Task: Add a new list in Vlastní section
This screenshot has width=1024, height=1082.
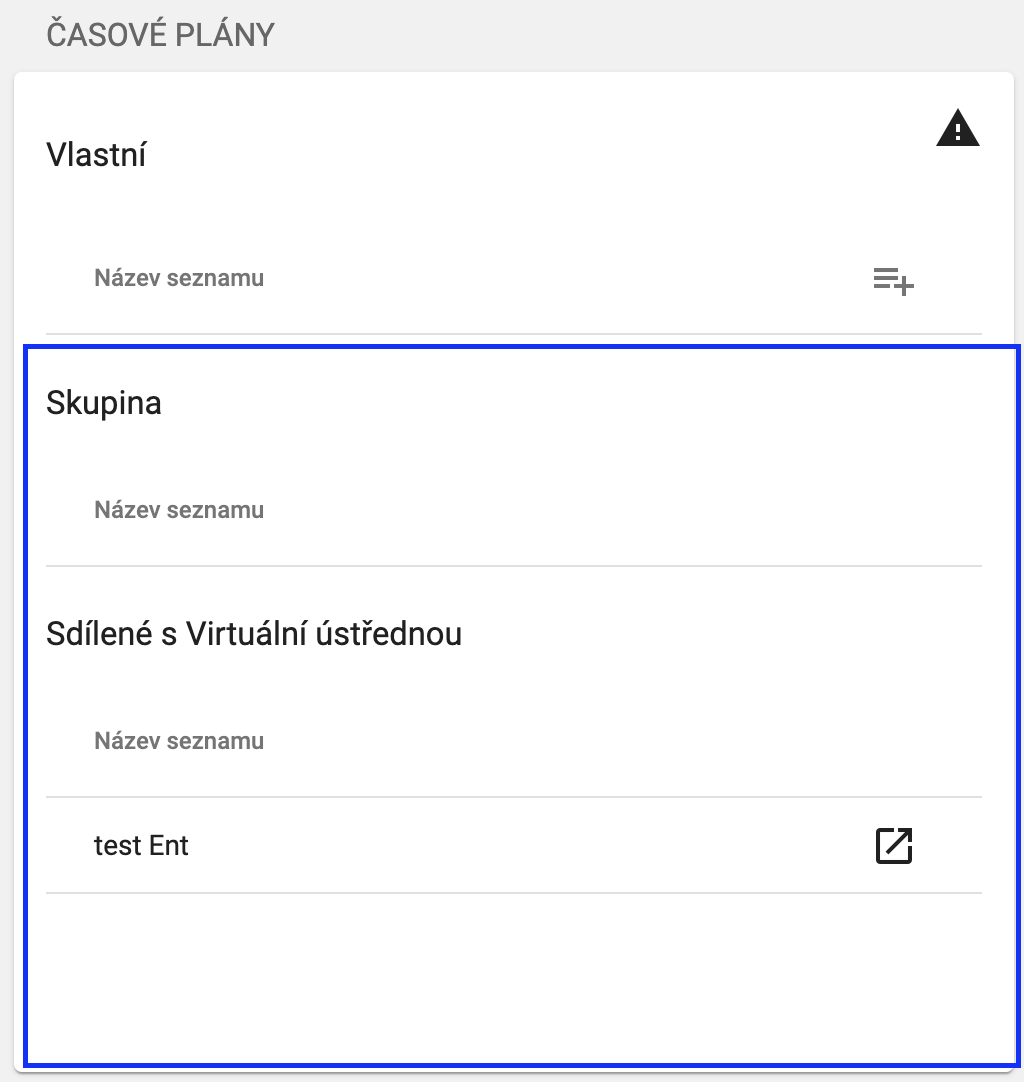Action: pos(893,280)
